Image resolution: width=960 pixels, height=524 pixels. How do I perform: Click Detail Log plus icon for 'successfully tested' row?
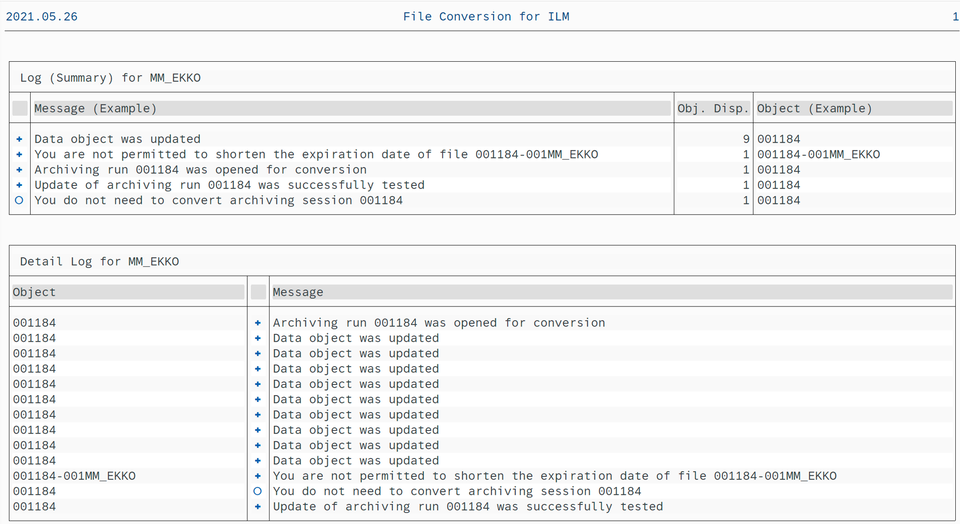click(258, 507)
